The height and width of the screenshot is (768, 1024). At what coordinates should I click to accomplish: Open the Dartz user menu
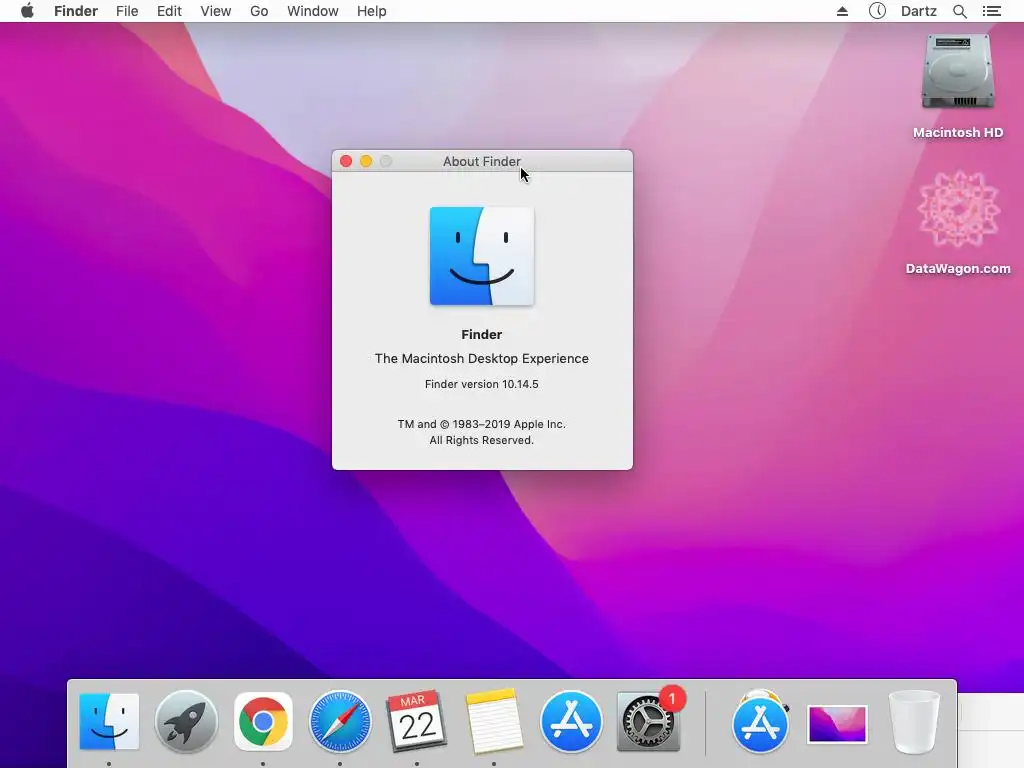919,11
